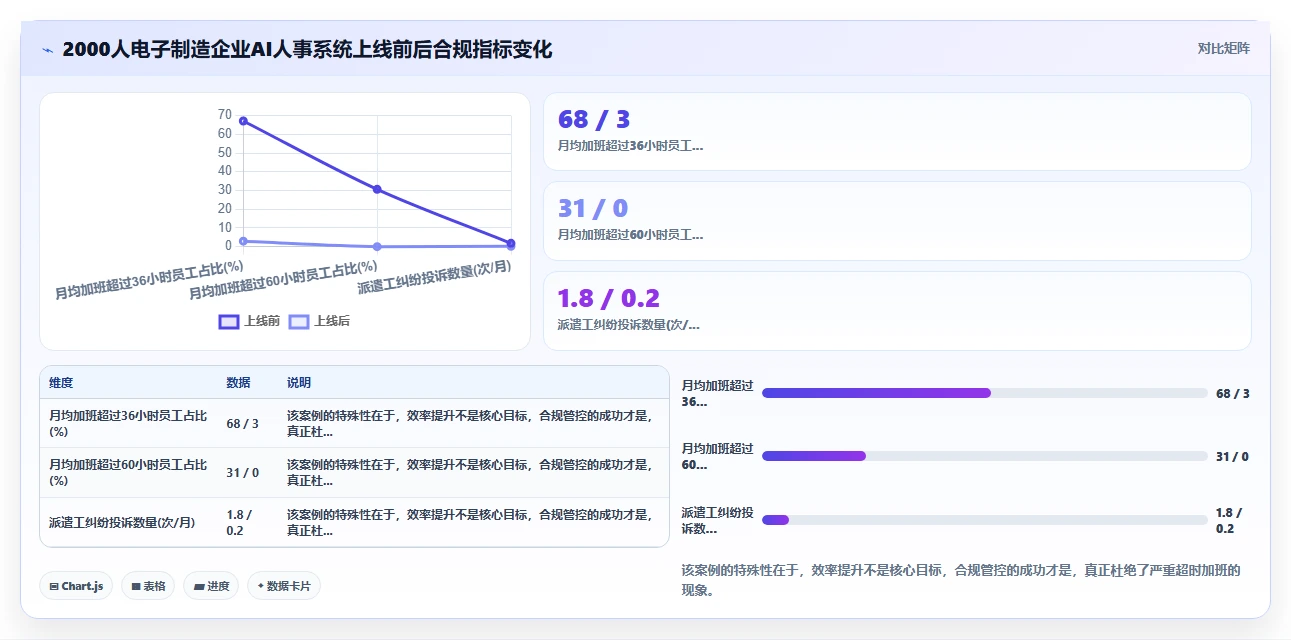The width and height of the screenshot is (1291, 640).
Task: Click the 进度 chip icon
Action: coord(199,587)
